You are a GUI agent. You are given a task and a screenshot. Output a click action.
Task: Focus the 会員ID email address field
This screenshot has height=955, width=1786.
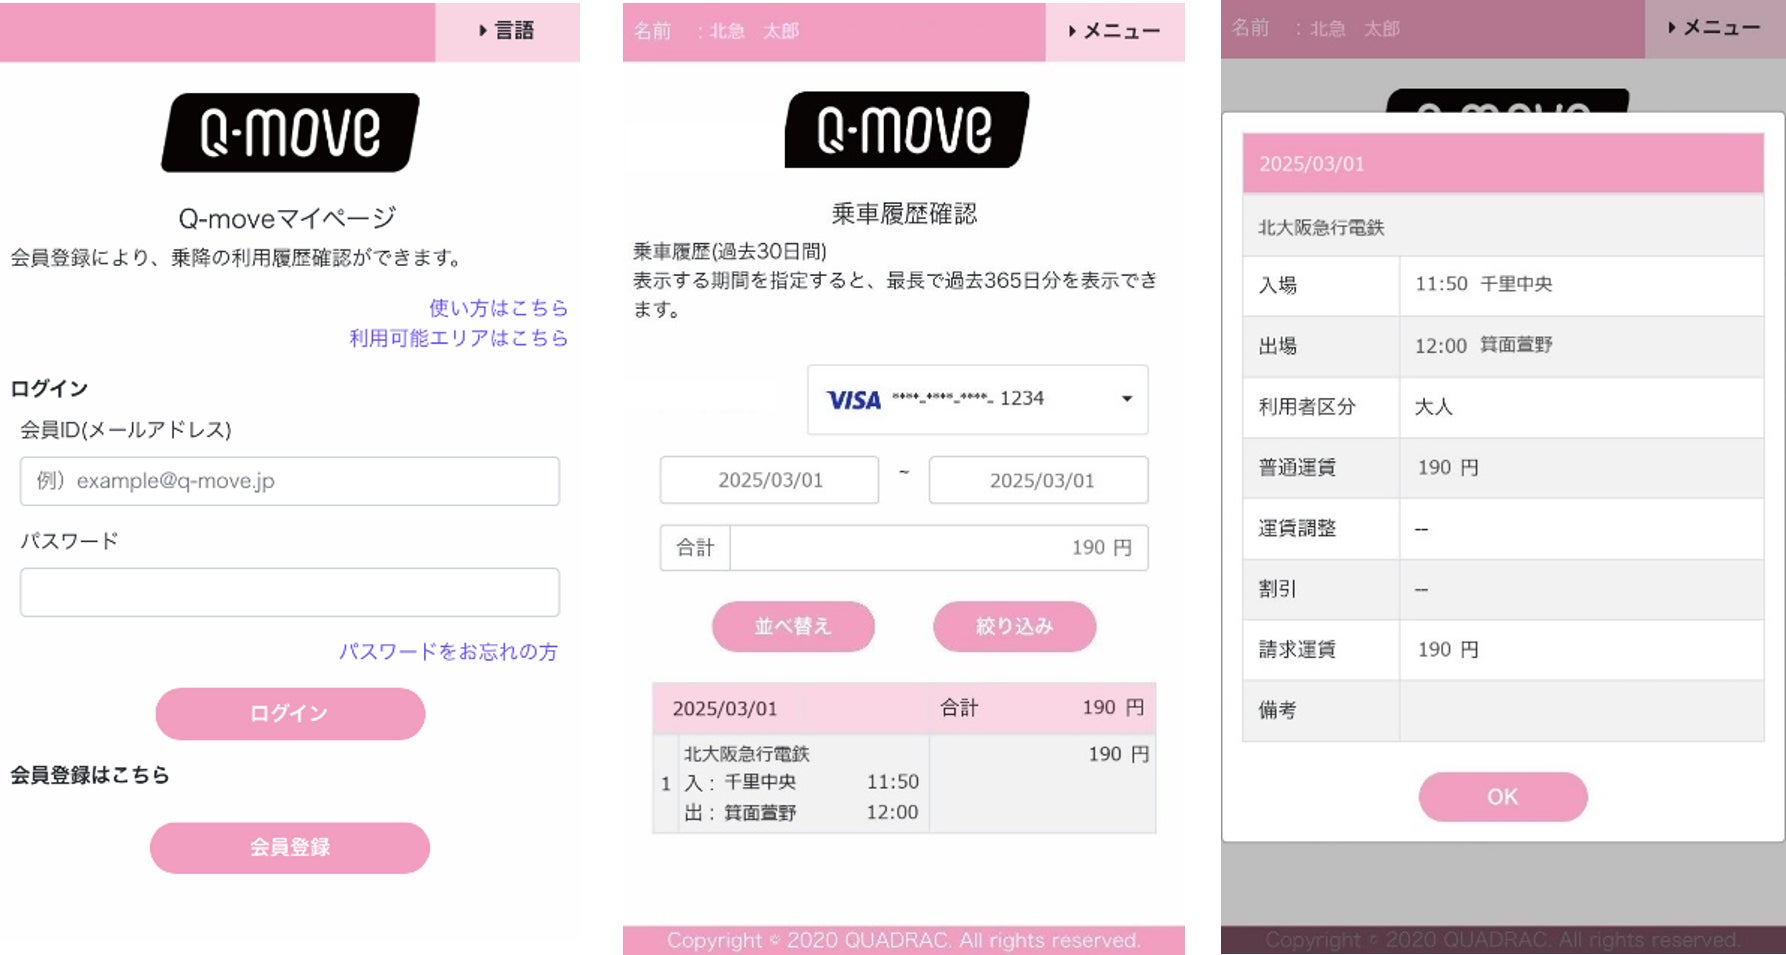point(290,481)
